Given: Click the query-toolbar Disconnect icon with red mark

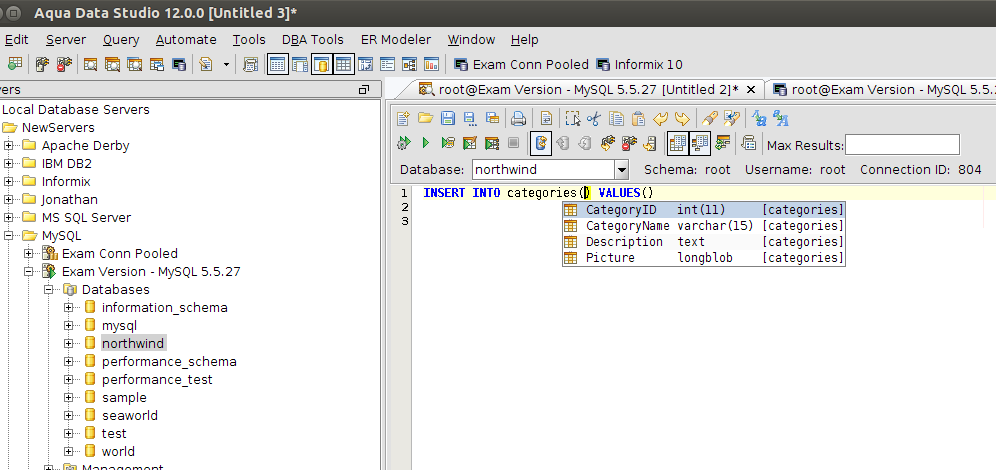Looking at the screenshot, I should coord(629,144).
